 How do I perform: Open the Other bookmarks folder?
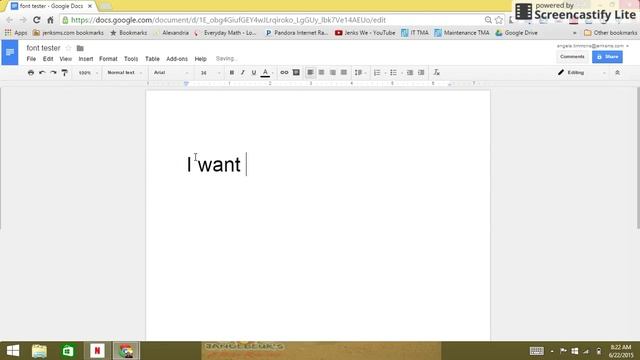610,33
